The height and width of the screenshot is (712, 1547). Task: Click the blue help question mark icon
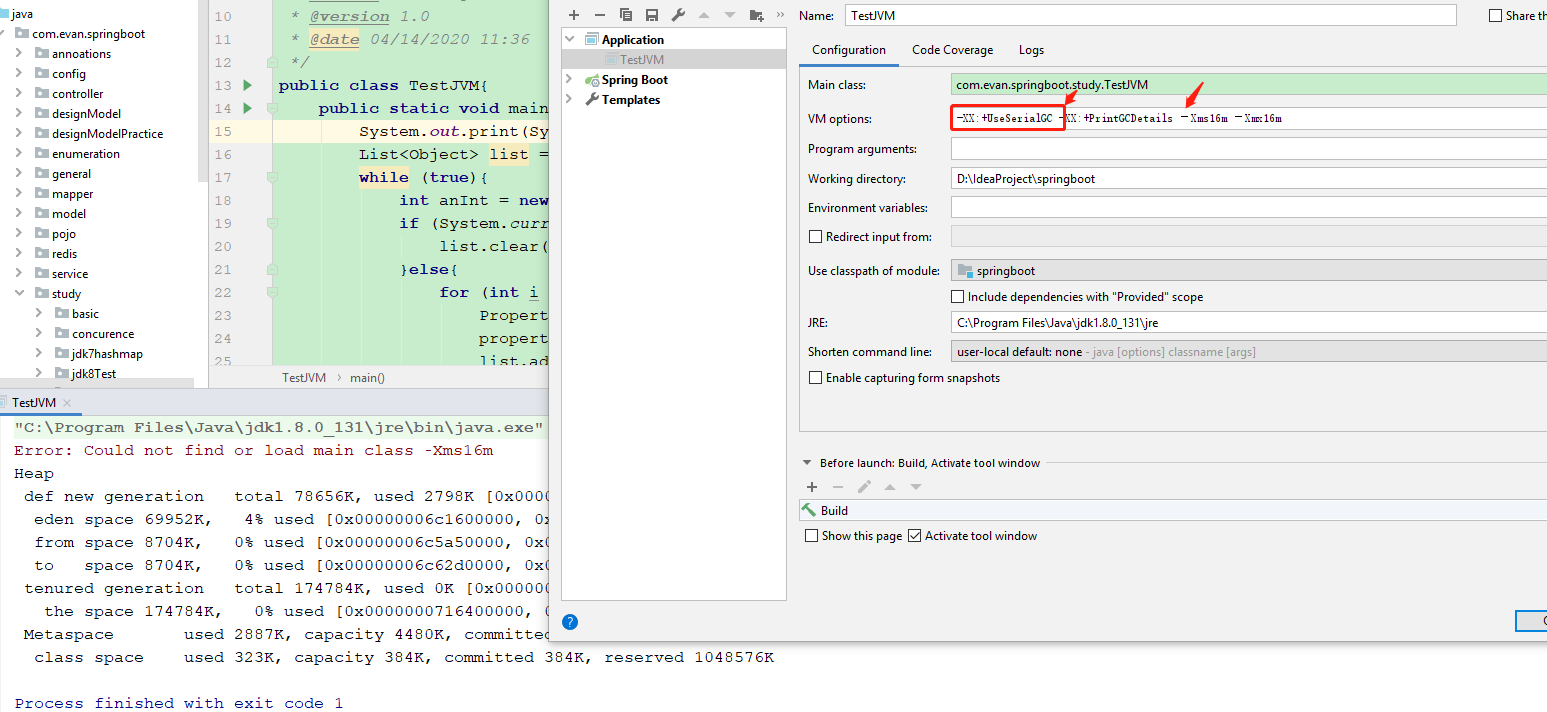coord(570,622)
